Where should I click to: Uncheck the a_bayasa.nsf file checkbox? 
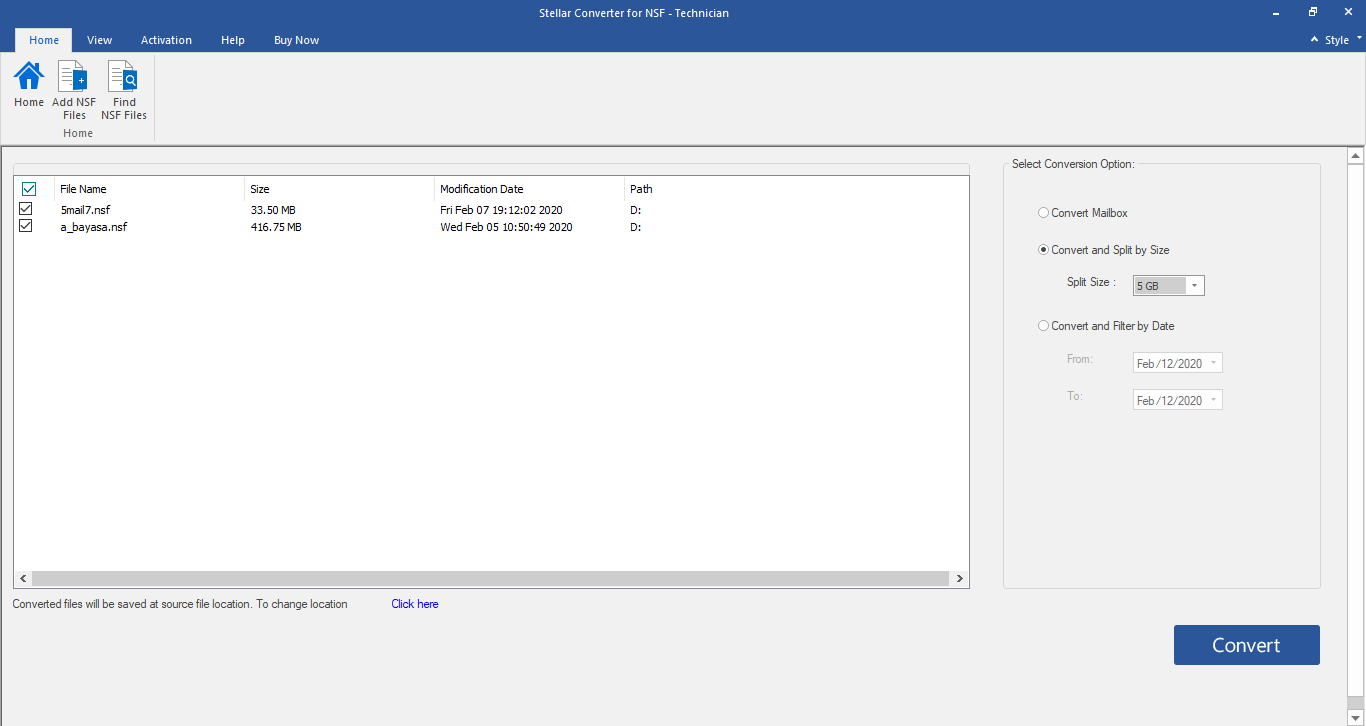point(26,226)
